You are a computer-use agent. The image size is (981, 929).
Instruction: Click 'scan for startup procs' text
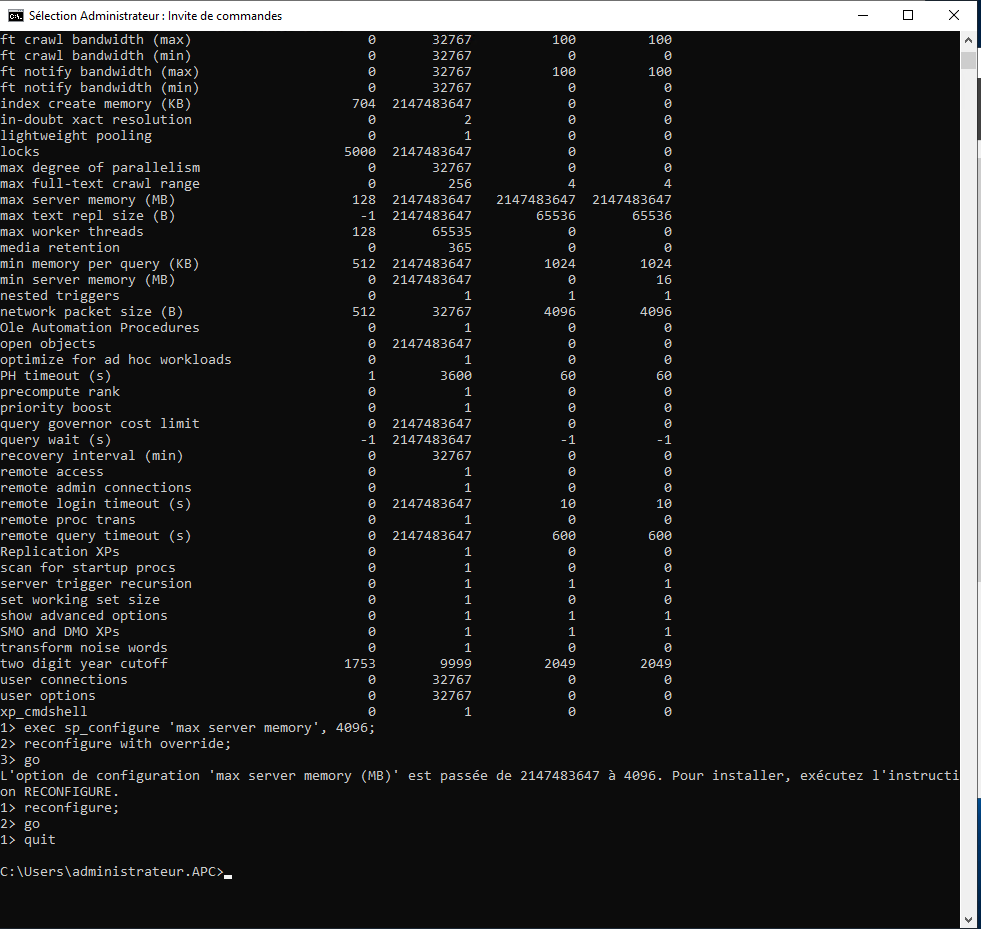point(88,567)
